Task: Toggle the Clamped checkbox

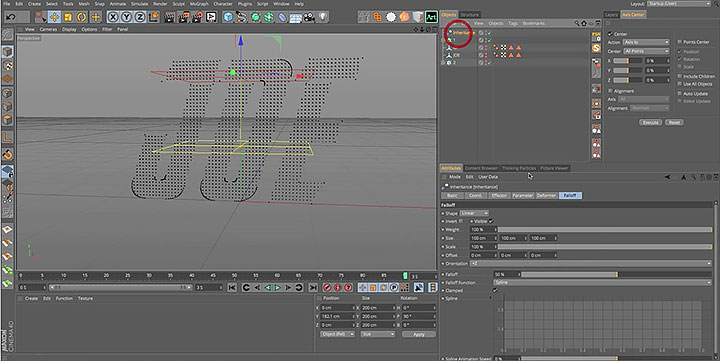Action: [495, 290]
